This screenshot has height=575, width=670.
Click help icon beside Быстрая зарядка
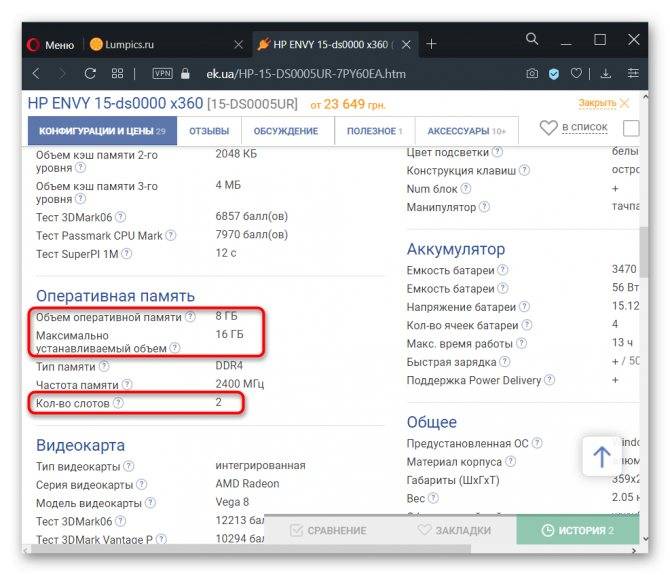pos(505,362)
